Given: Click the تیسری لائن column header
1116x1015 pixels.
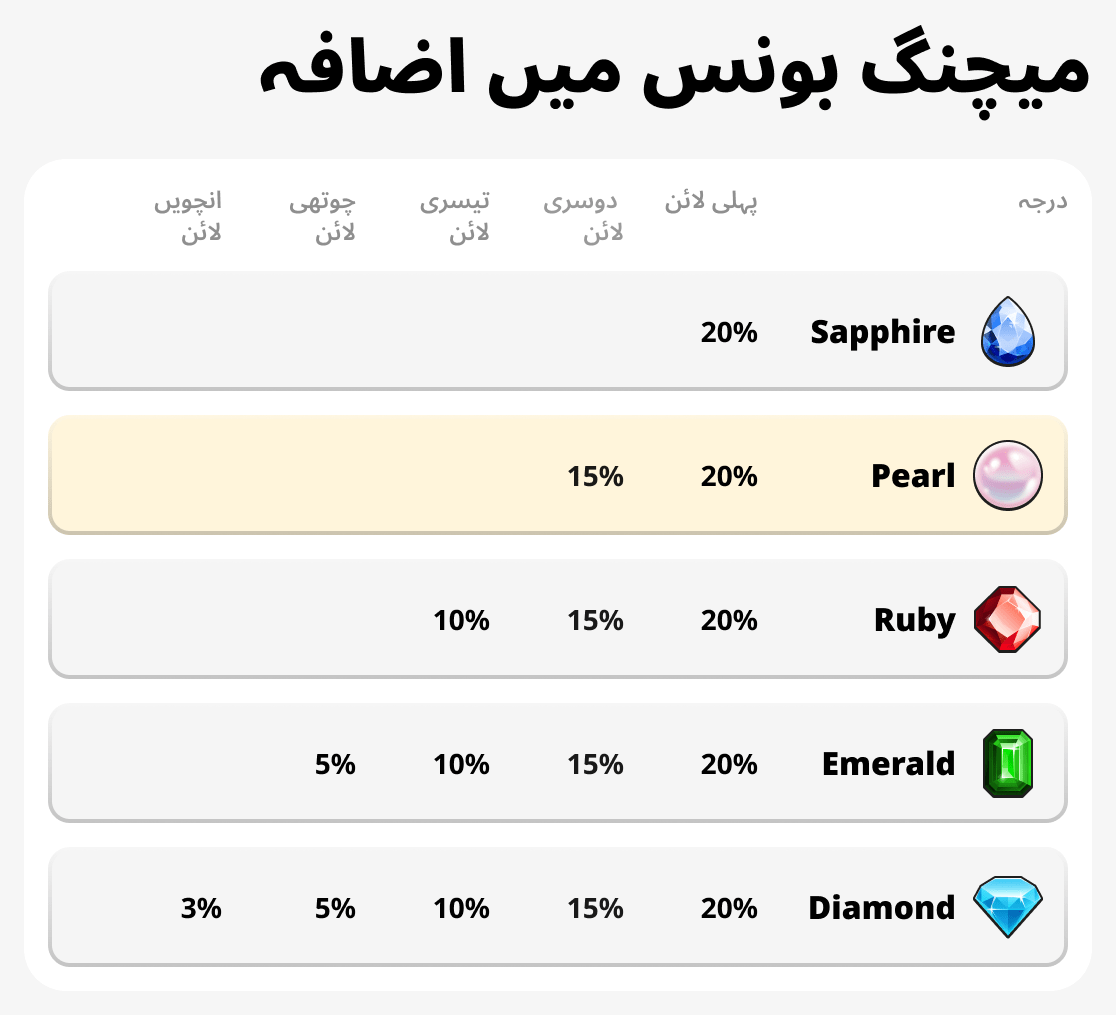Looking at the screenshot, I should pos(455,217).
